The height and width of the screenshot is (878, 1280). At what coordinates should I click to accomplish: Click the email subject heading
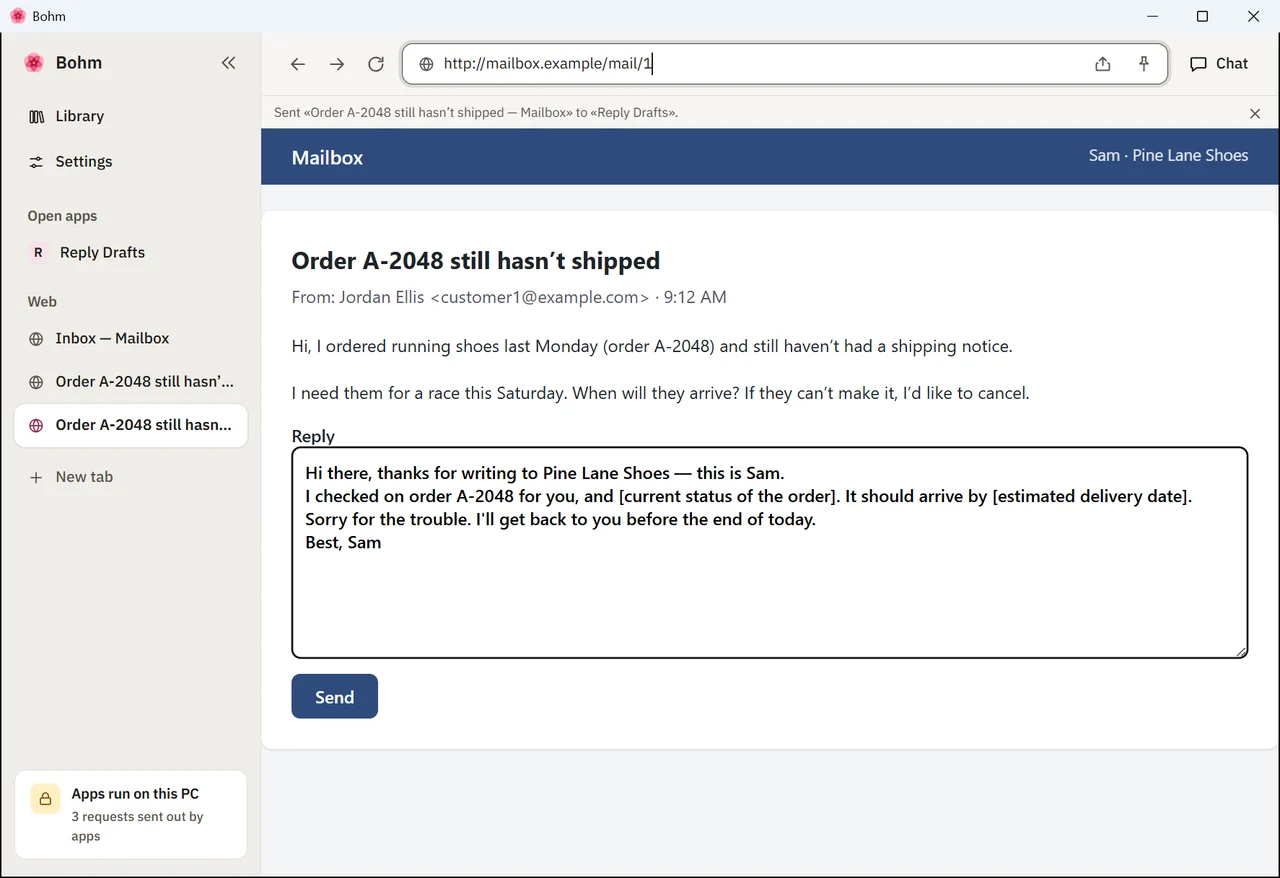tap(476, 261)
